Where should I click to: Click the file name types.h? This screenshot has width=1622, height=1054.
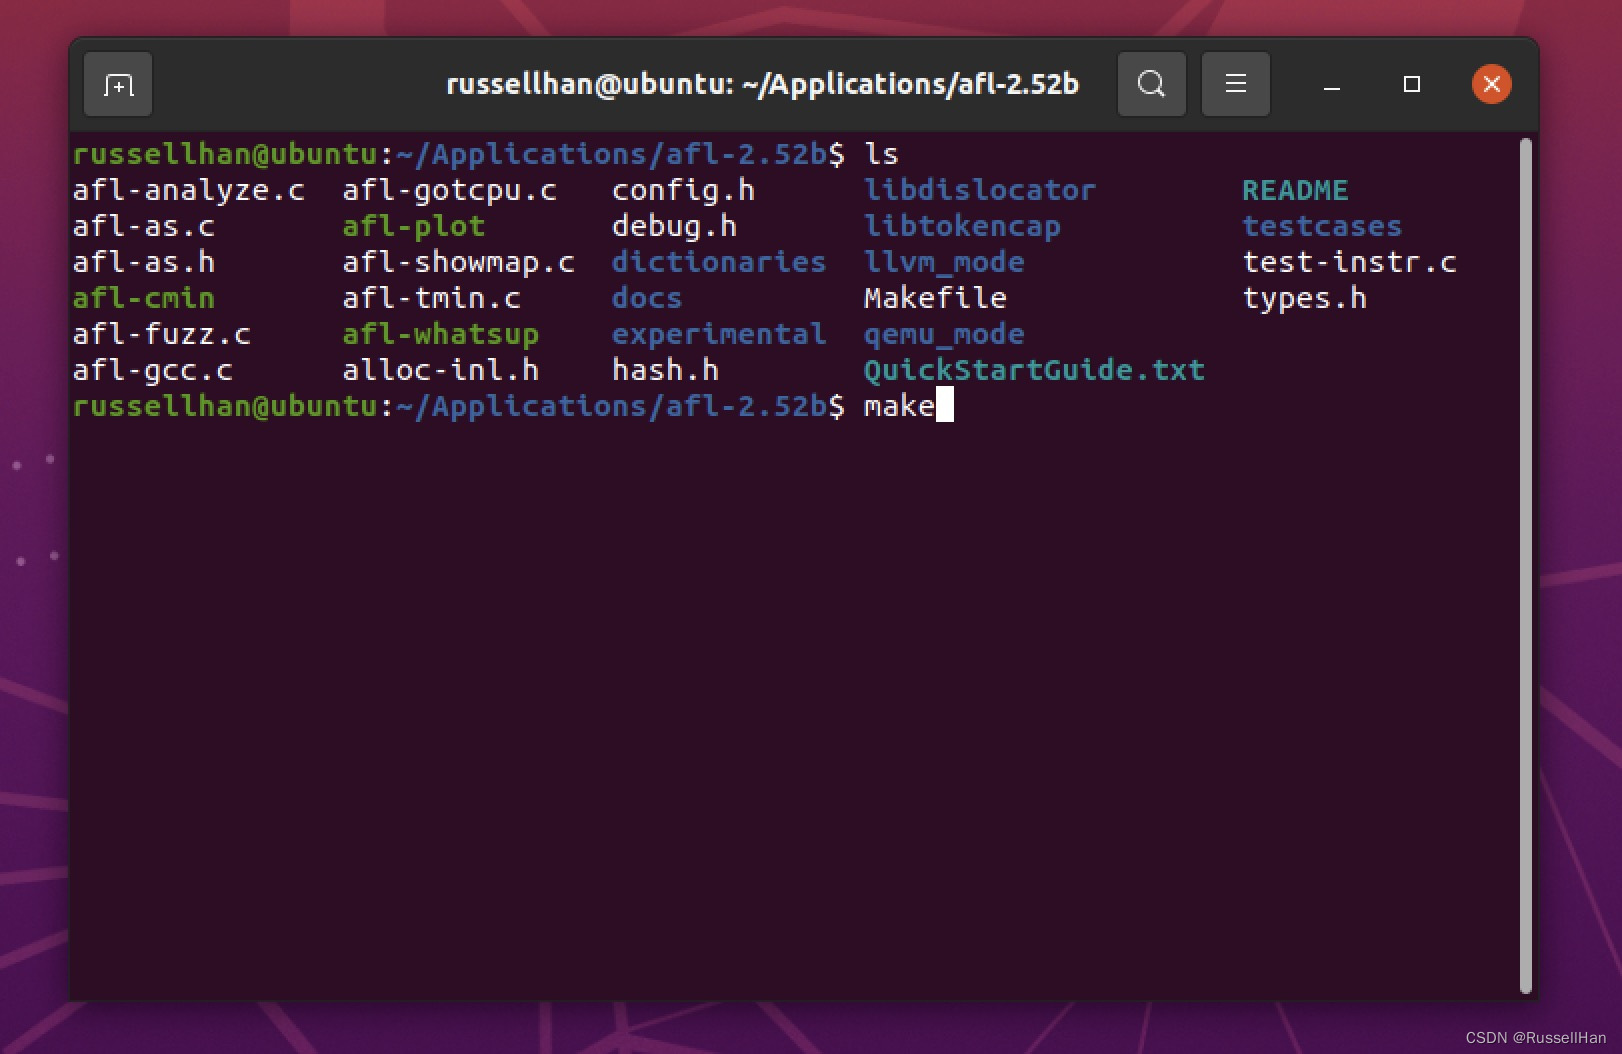[1304, 299]
